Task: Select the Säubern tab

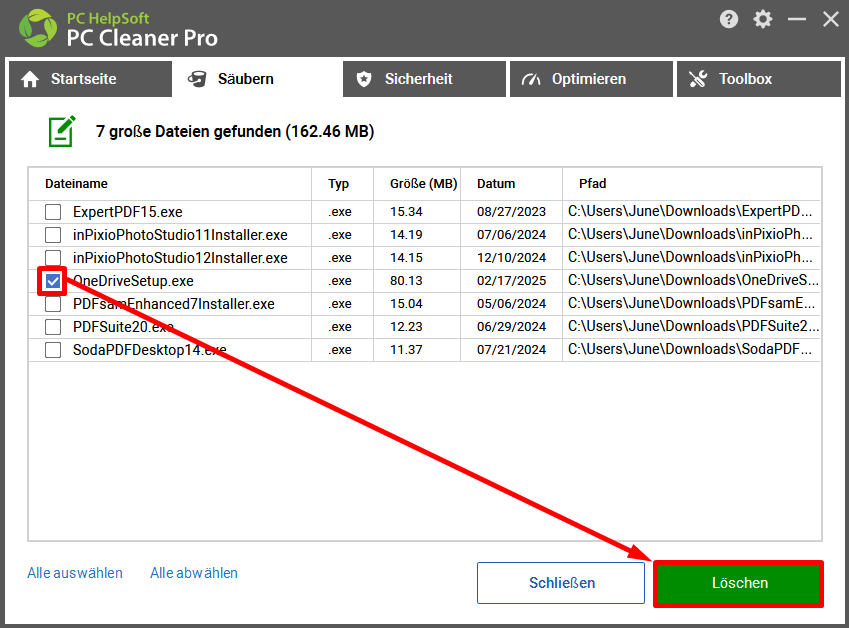Action: point(257,79)
